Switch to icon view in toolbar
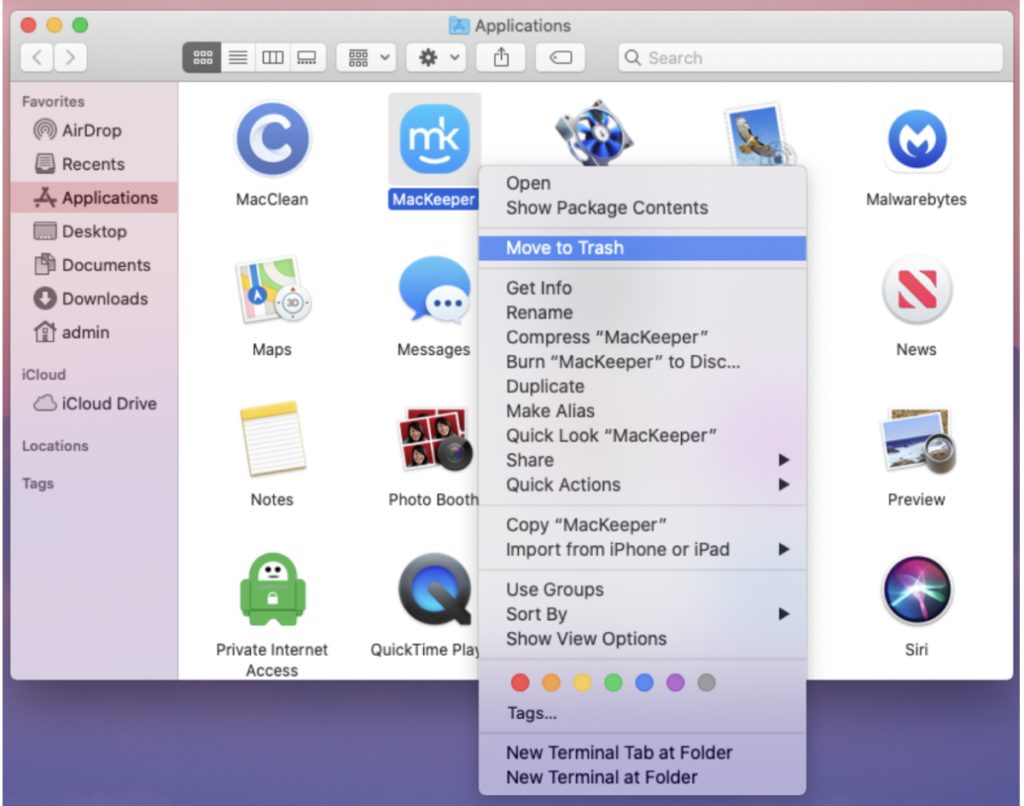The height and width of the screenshot is (806, 1024). click(x=202, y=57)
